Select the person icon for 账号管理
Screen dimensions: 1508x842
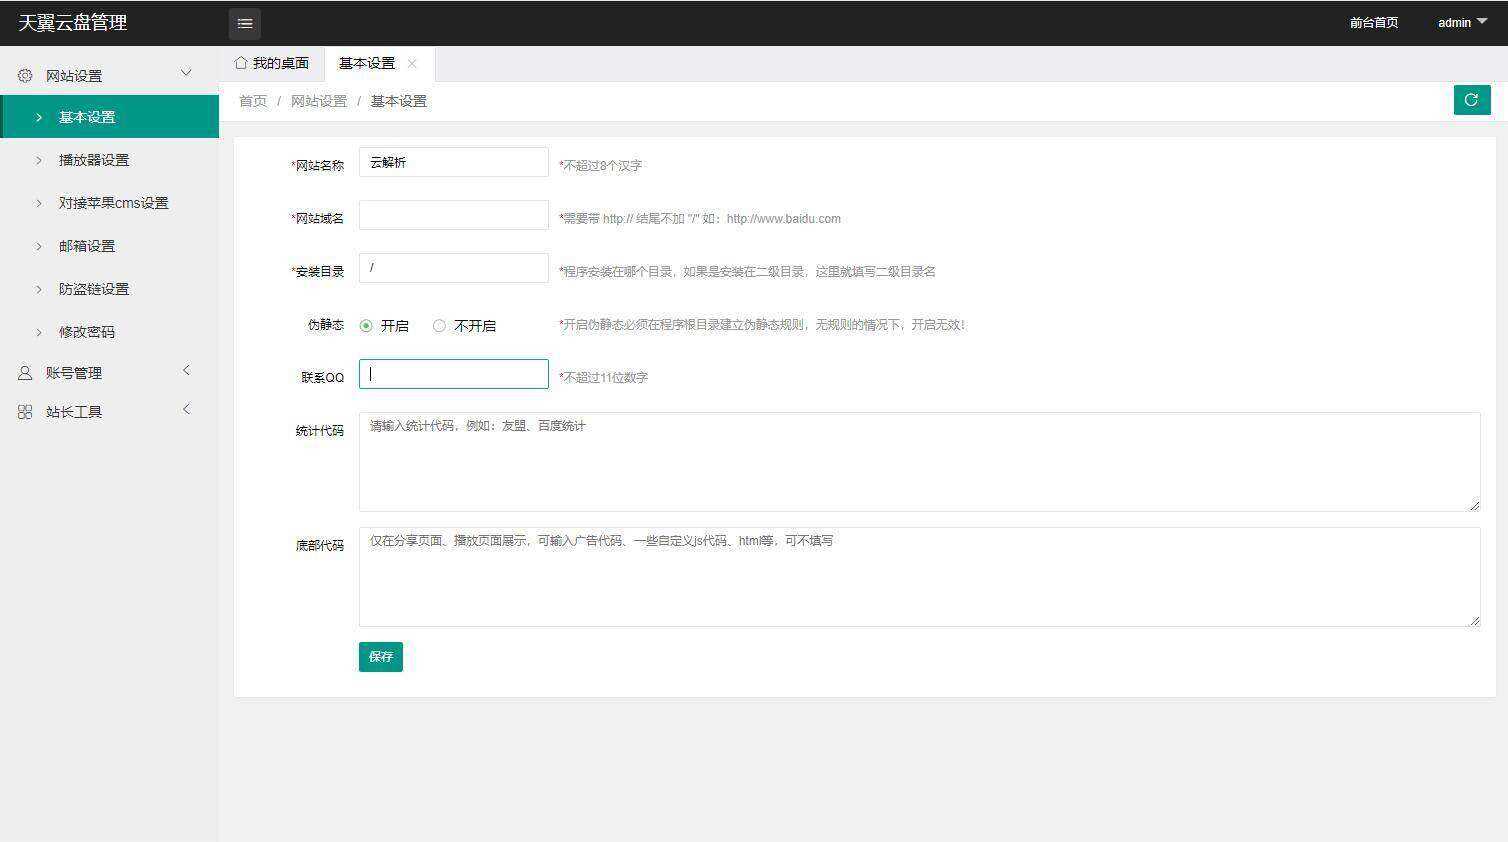24,372
